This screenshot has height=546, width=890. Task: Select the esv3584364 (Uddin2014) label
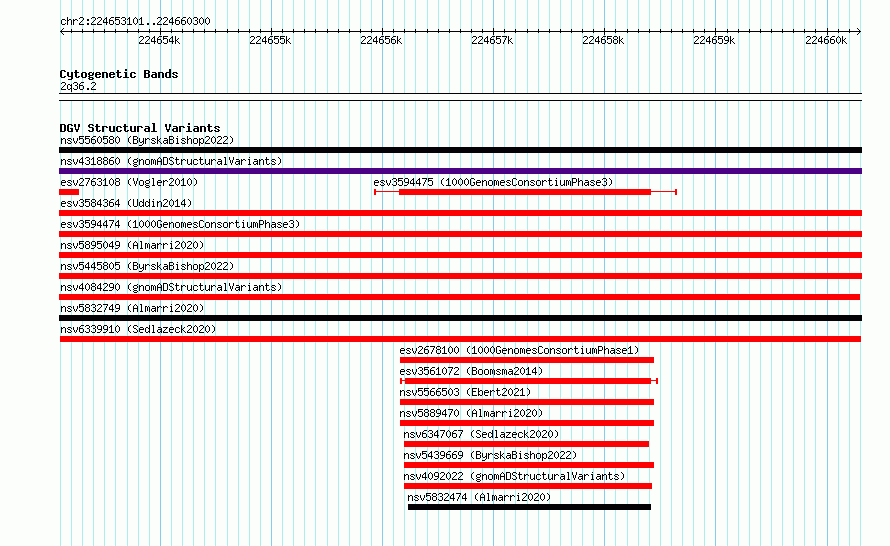pyautogui.click(x=126, y=203)
